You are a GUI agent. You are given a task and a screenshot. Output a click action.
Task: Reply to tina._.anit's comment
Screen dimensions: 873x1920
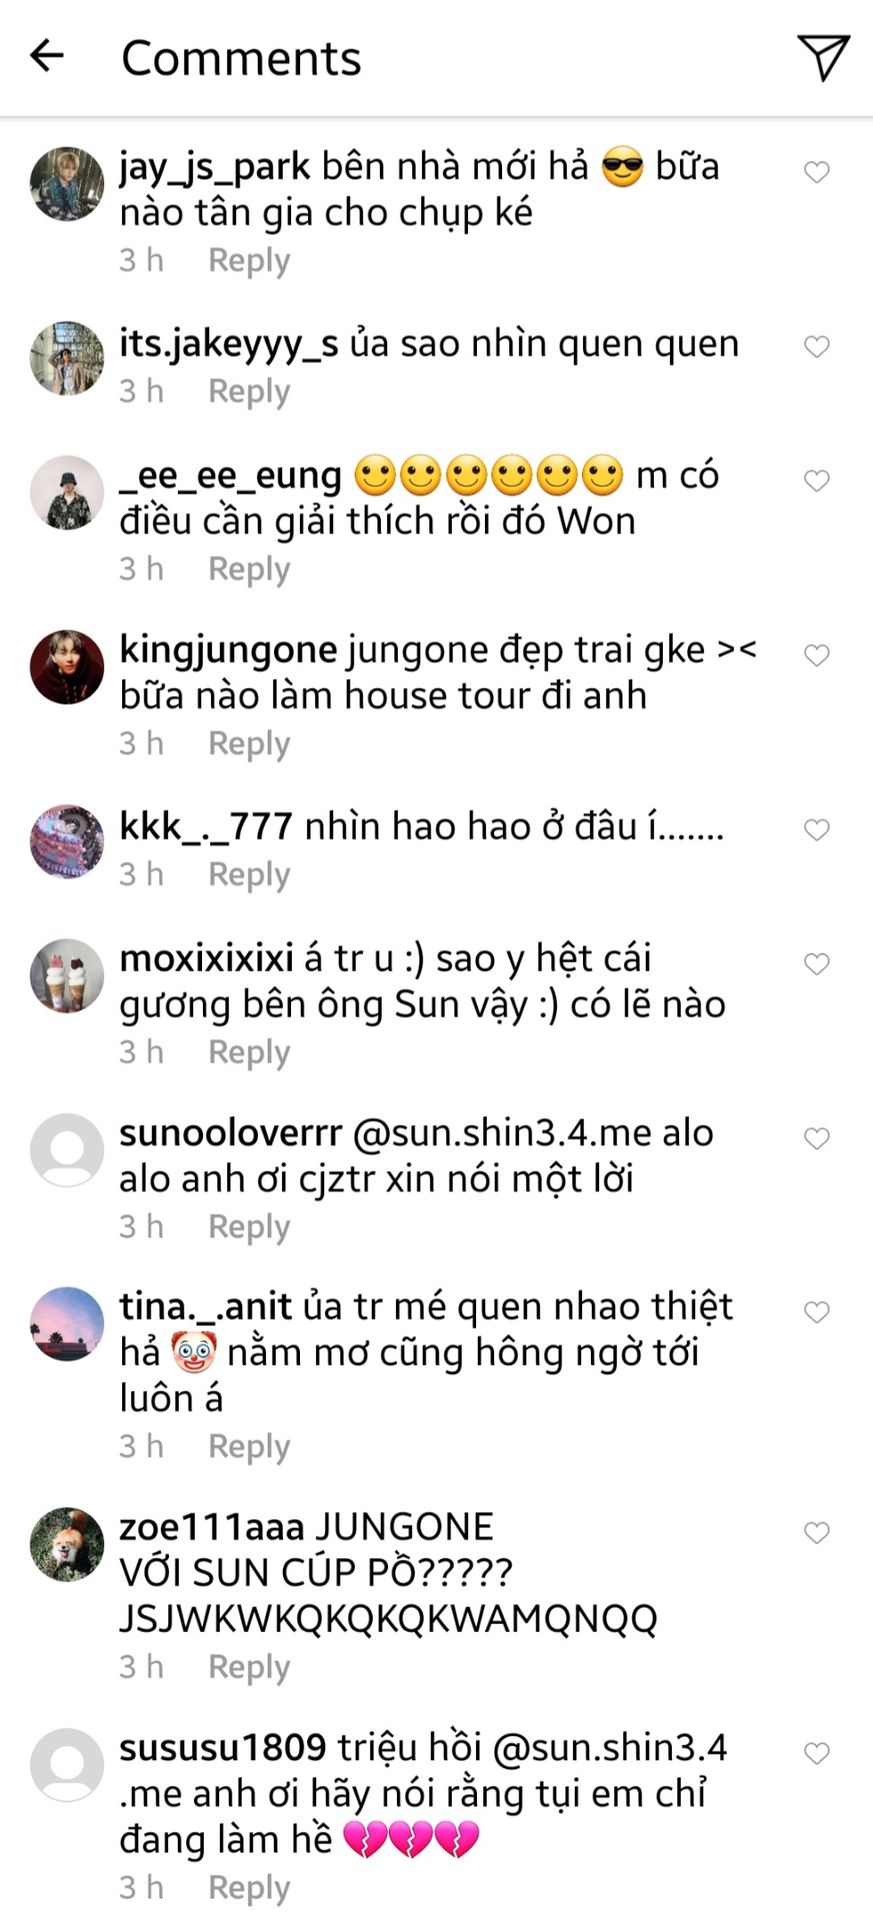[249, 1447]
